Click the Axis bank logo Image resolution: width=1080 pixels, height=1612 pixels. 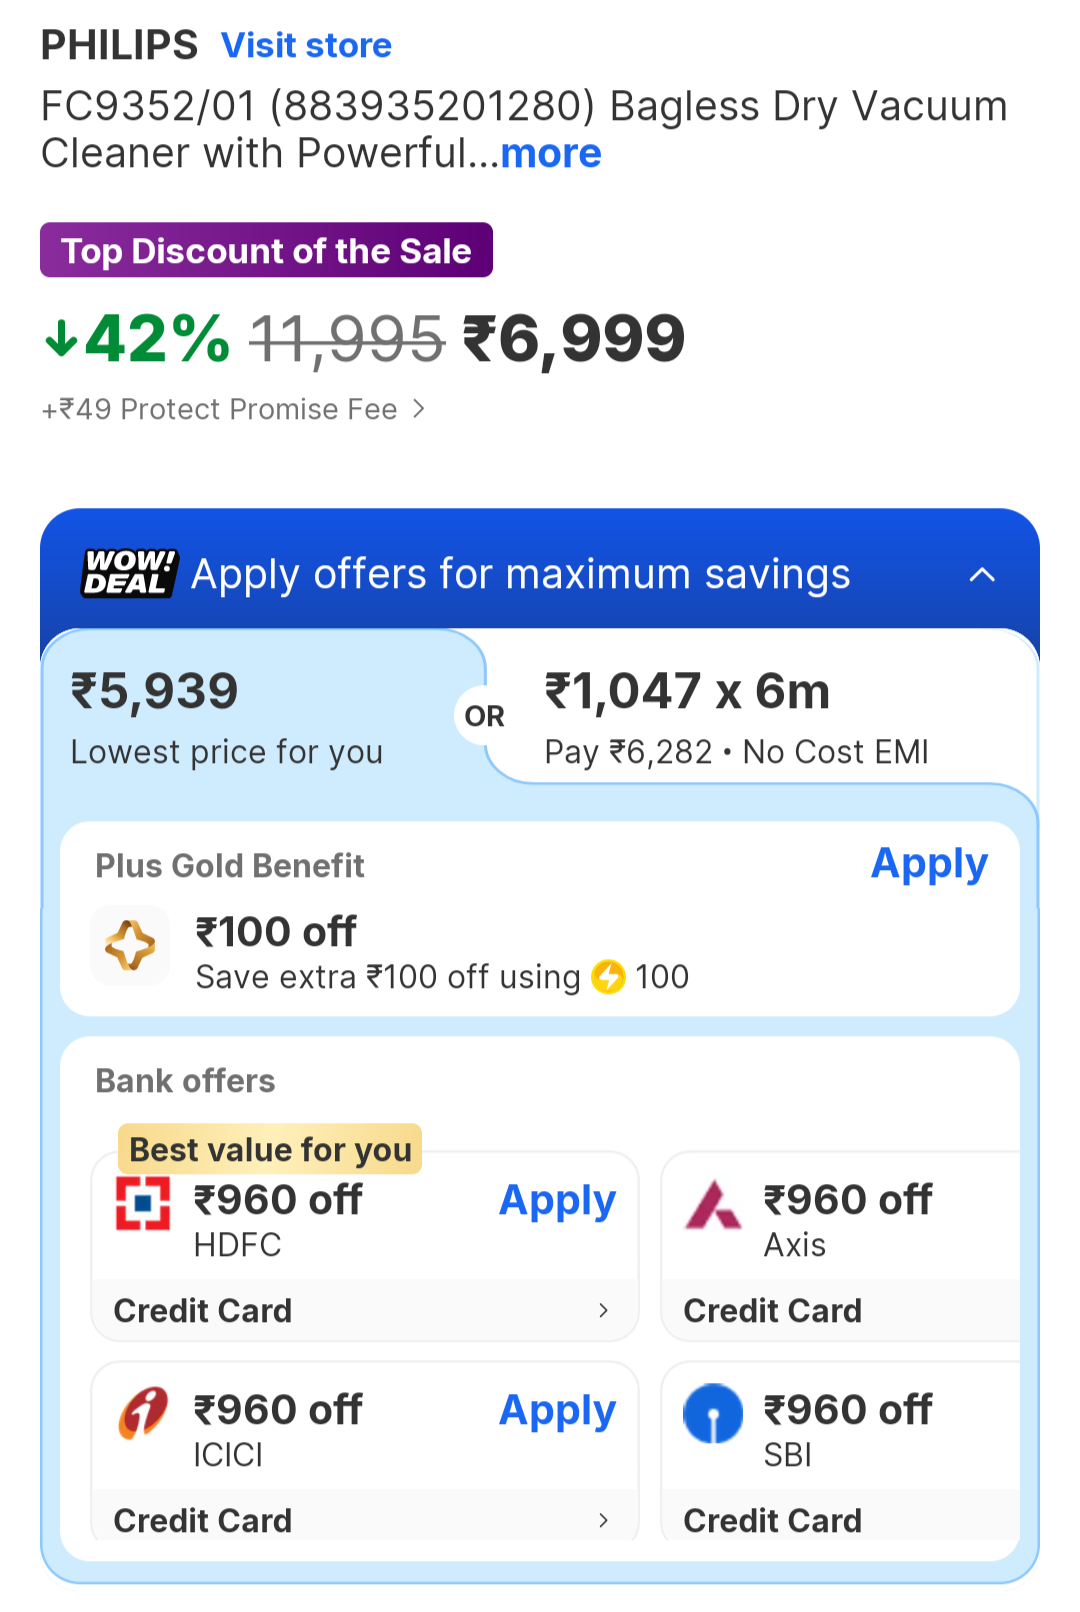point(713,1205)
